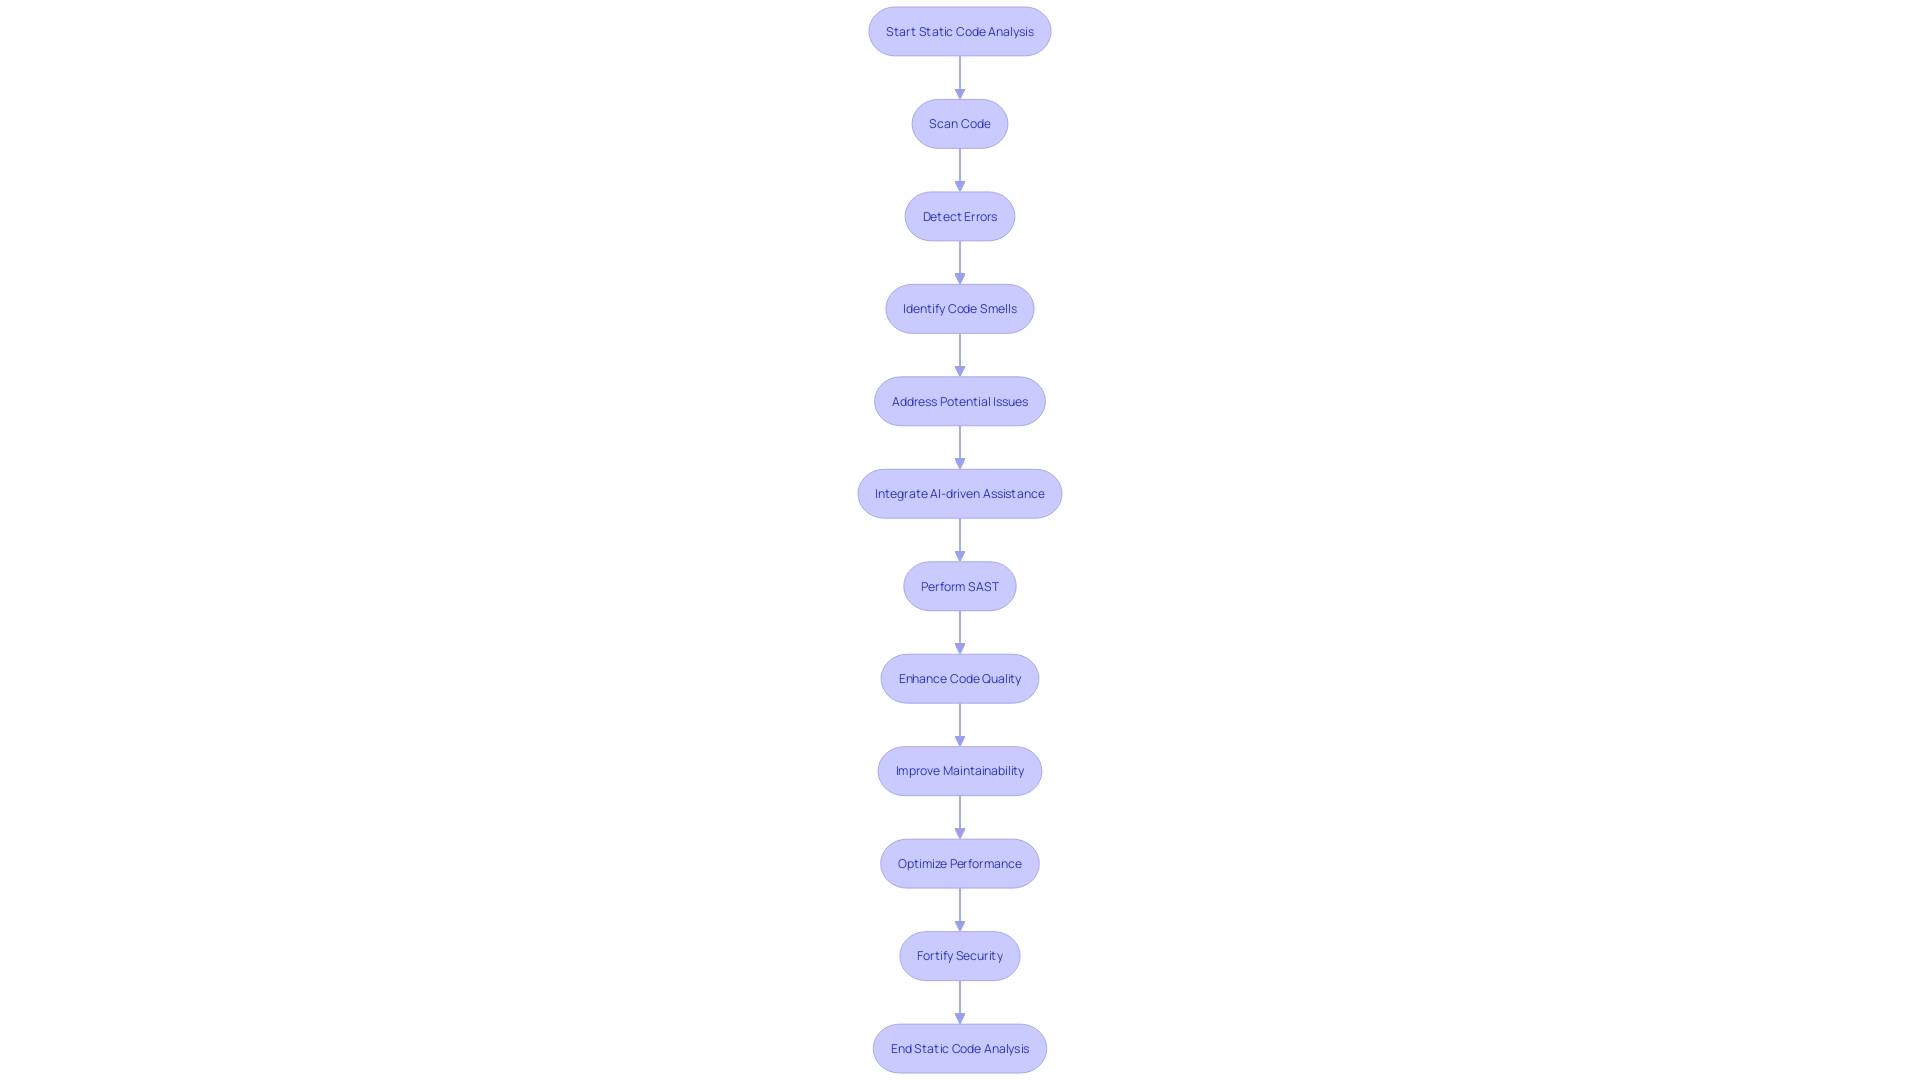
Task: Click the Identify Code Smells node
Action: coord(959,307)
